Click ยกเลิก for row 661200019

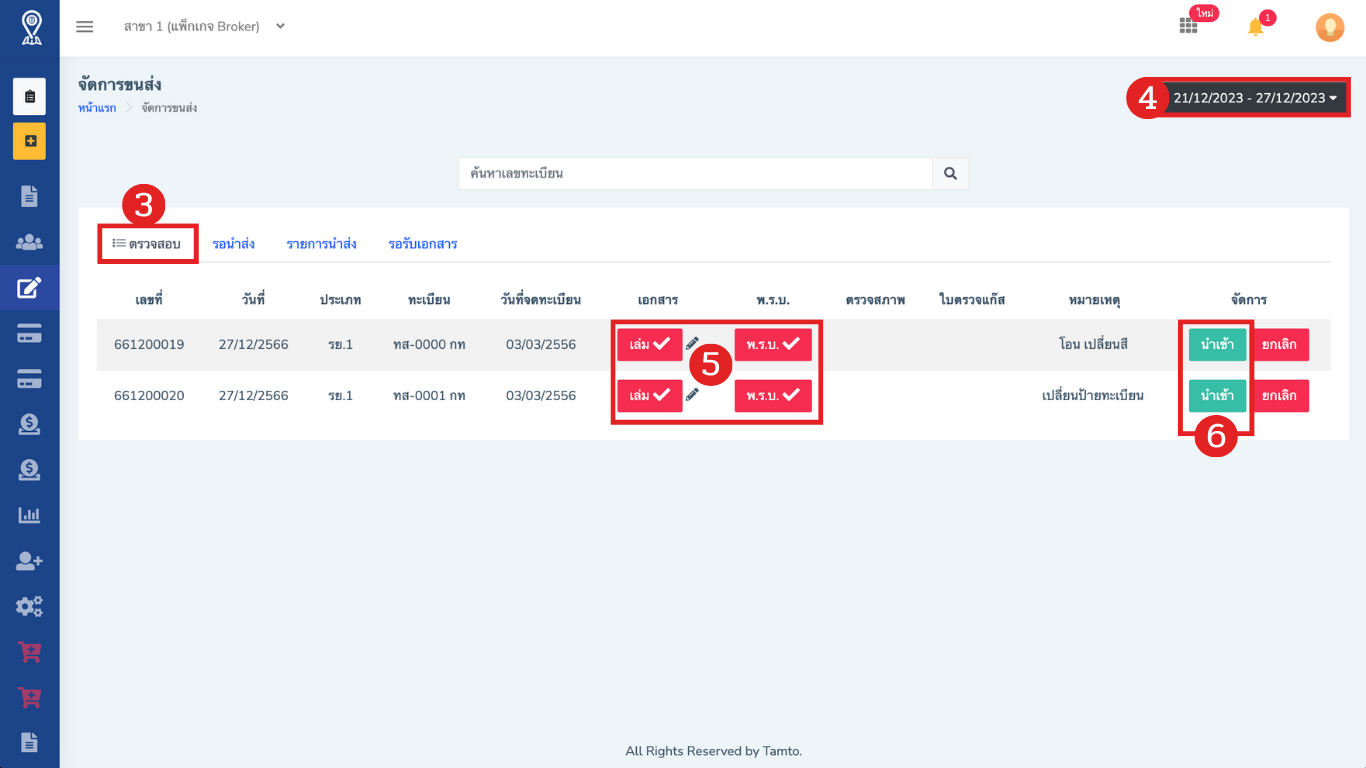click(1280, 344)
